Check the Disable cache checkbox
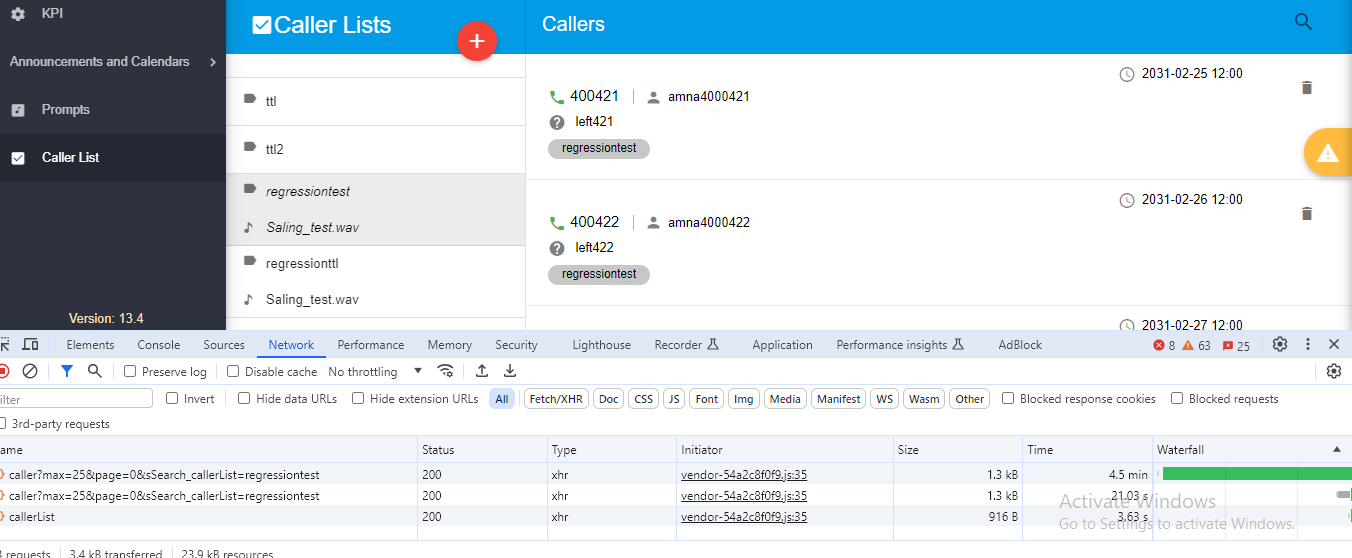The height and width of the screenshot is (558, 1352). [234, 372]
